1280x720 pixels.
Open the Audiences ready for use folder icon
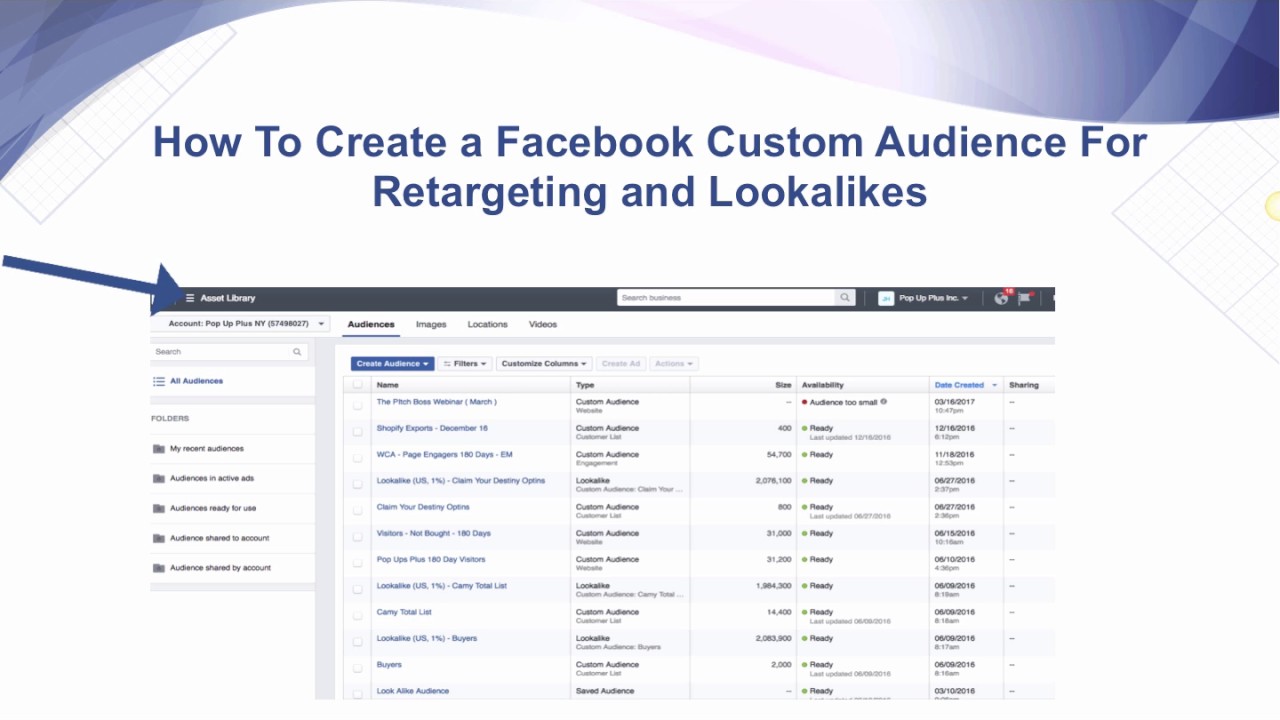(158, 508)
